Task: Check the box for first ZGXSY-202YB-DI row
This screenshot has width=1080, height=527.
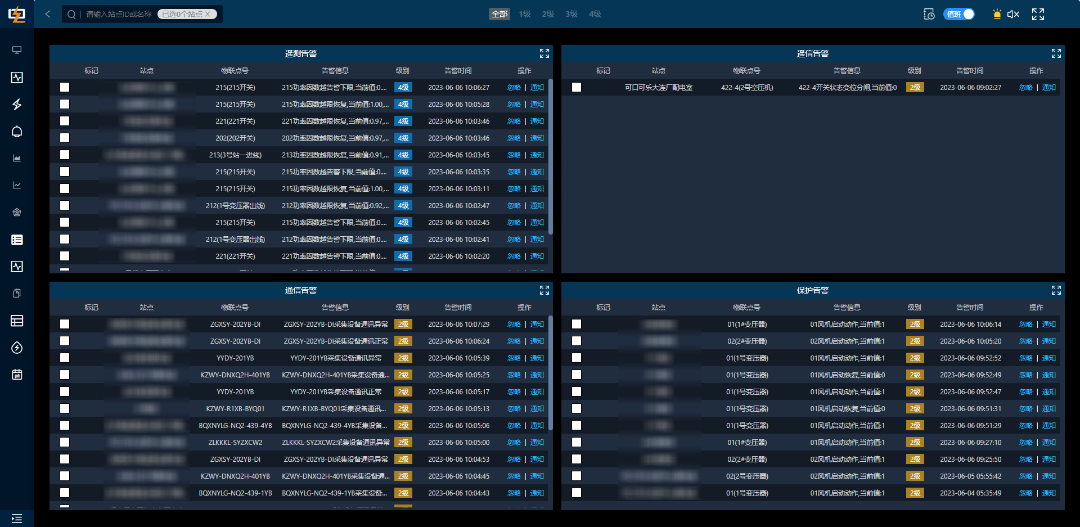Action: [x=65, y=324]
